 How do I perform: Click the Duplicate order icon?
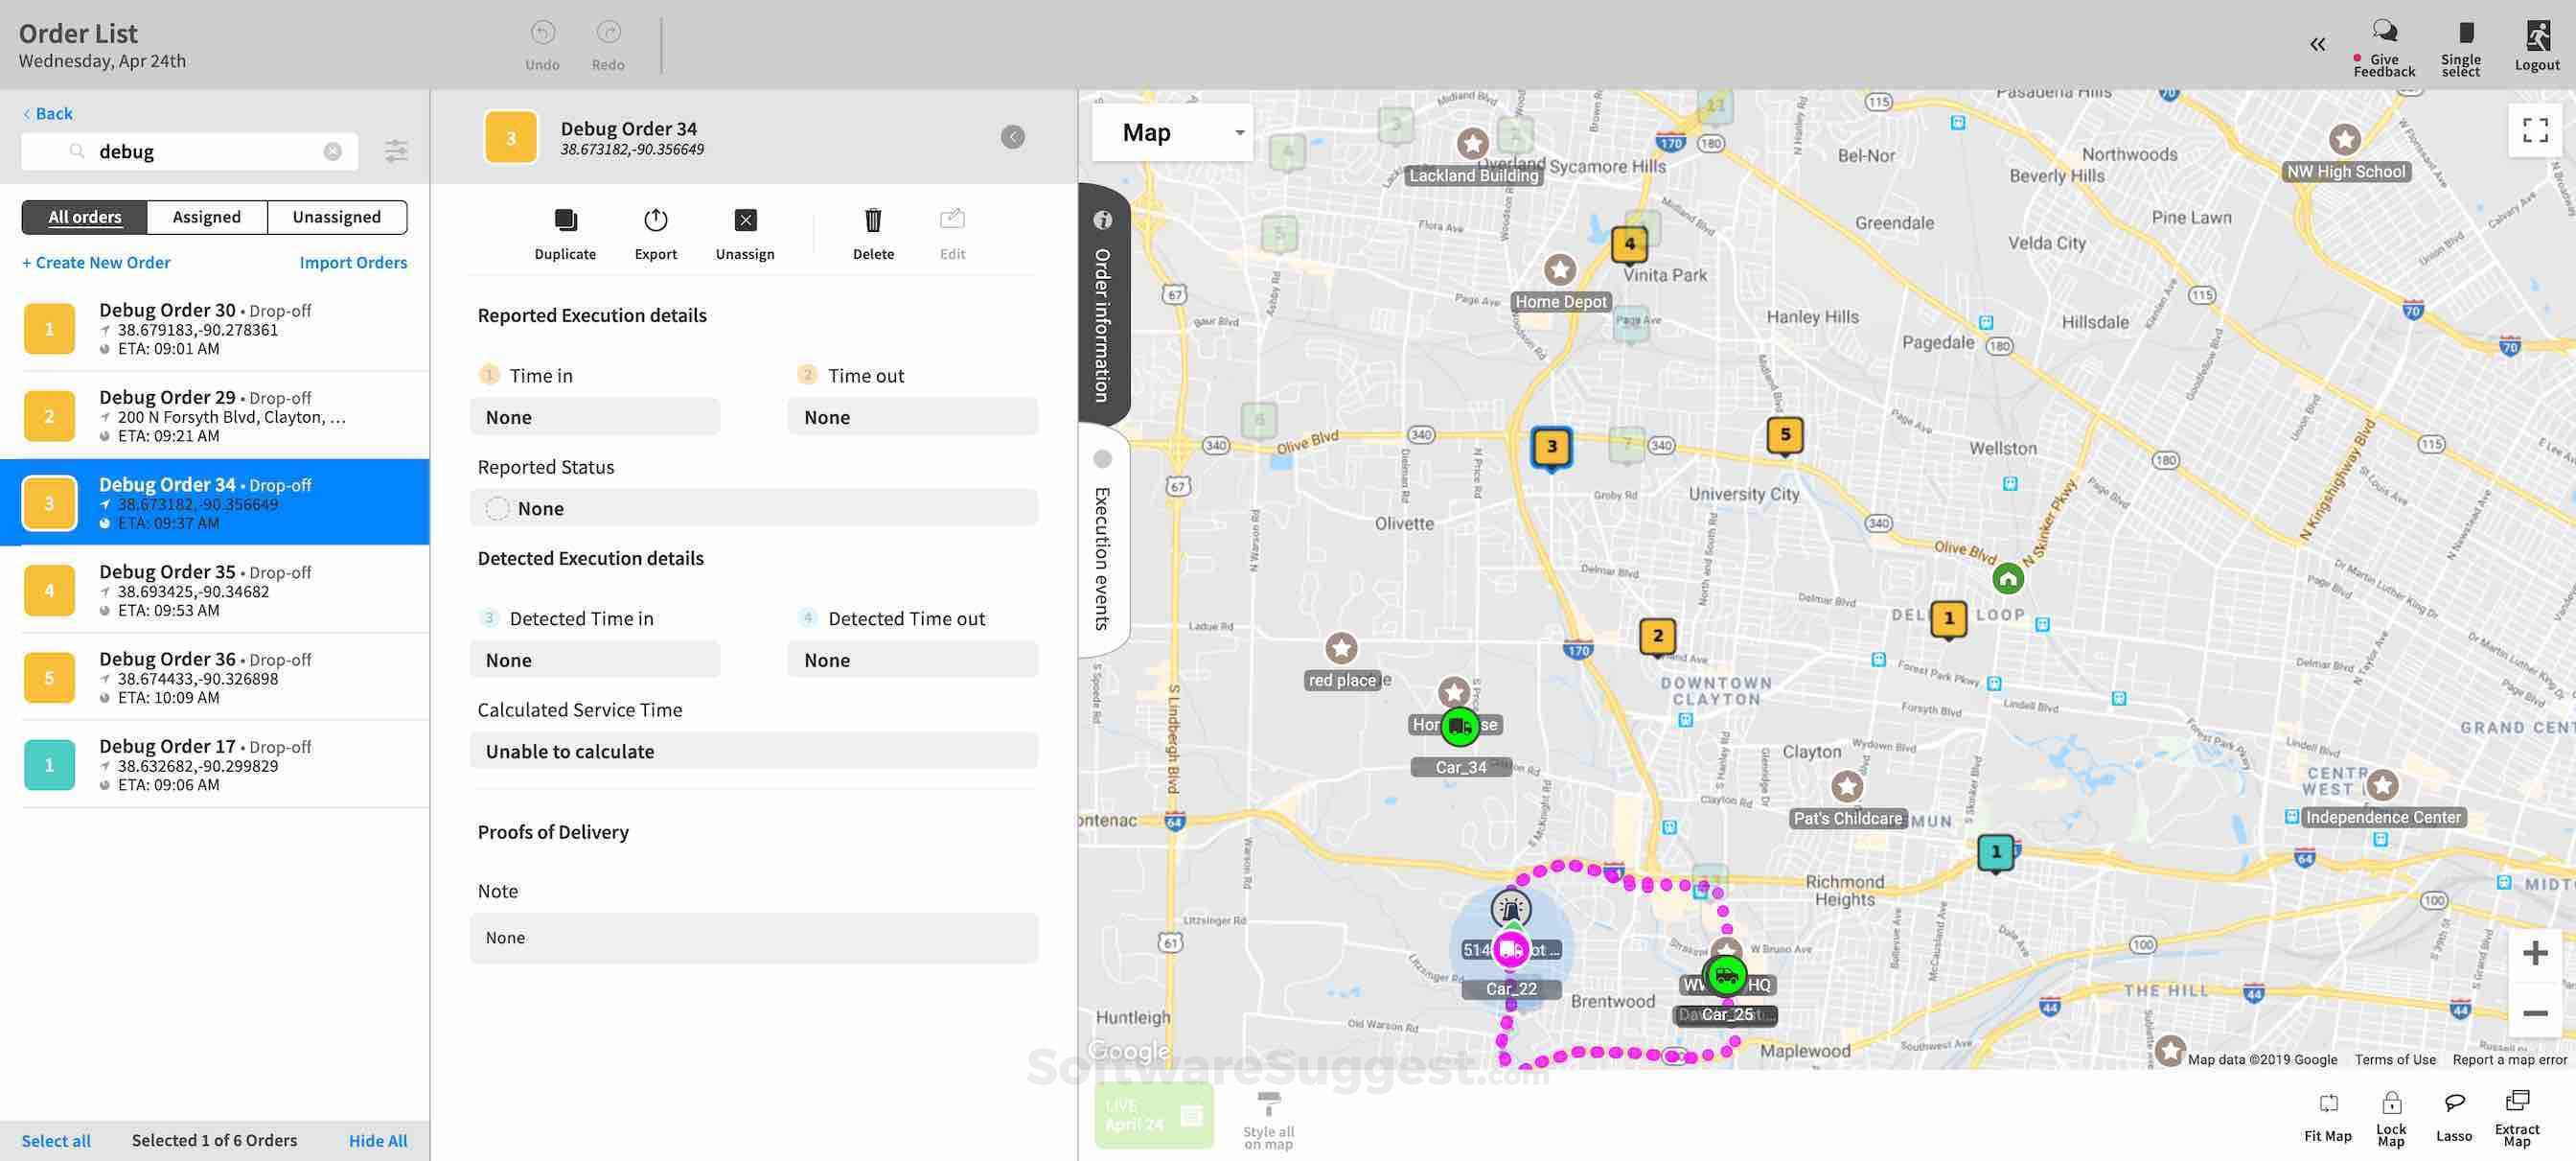coord(565,221)
